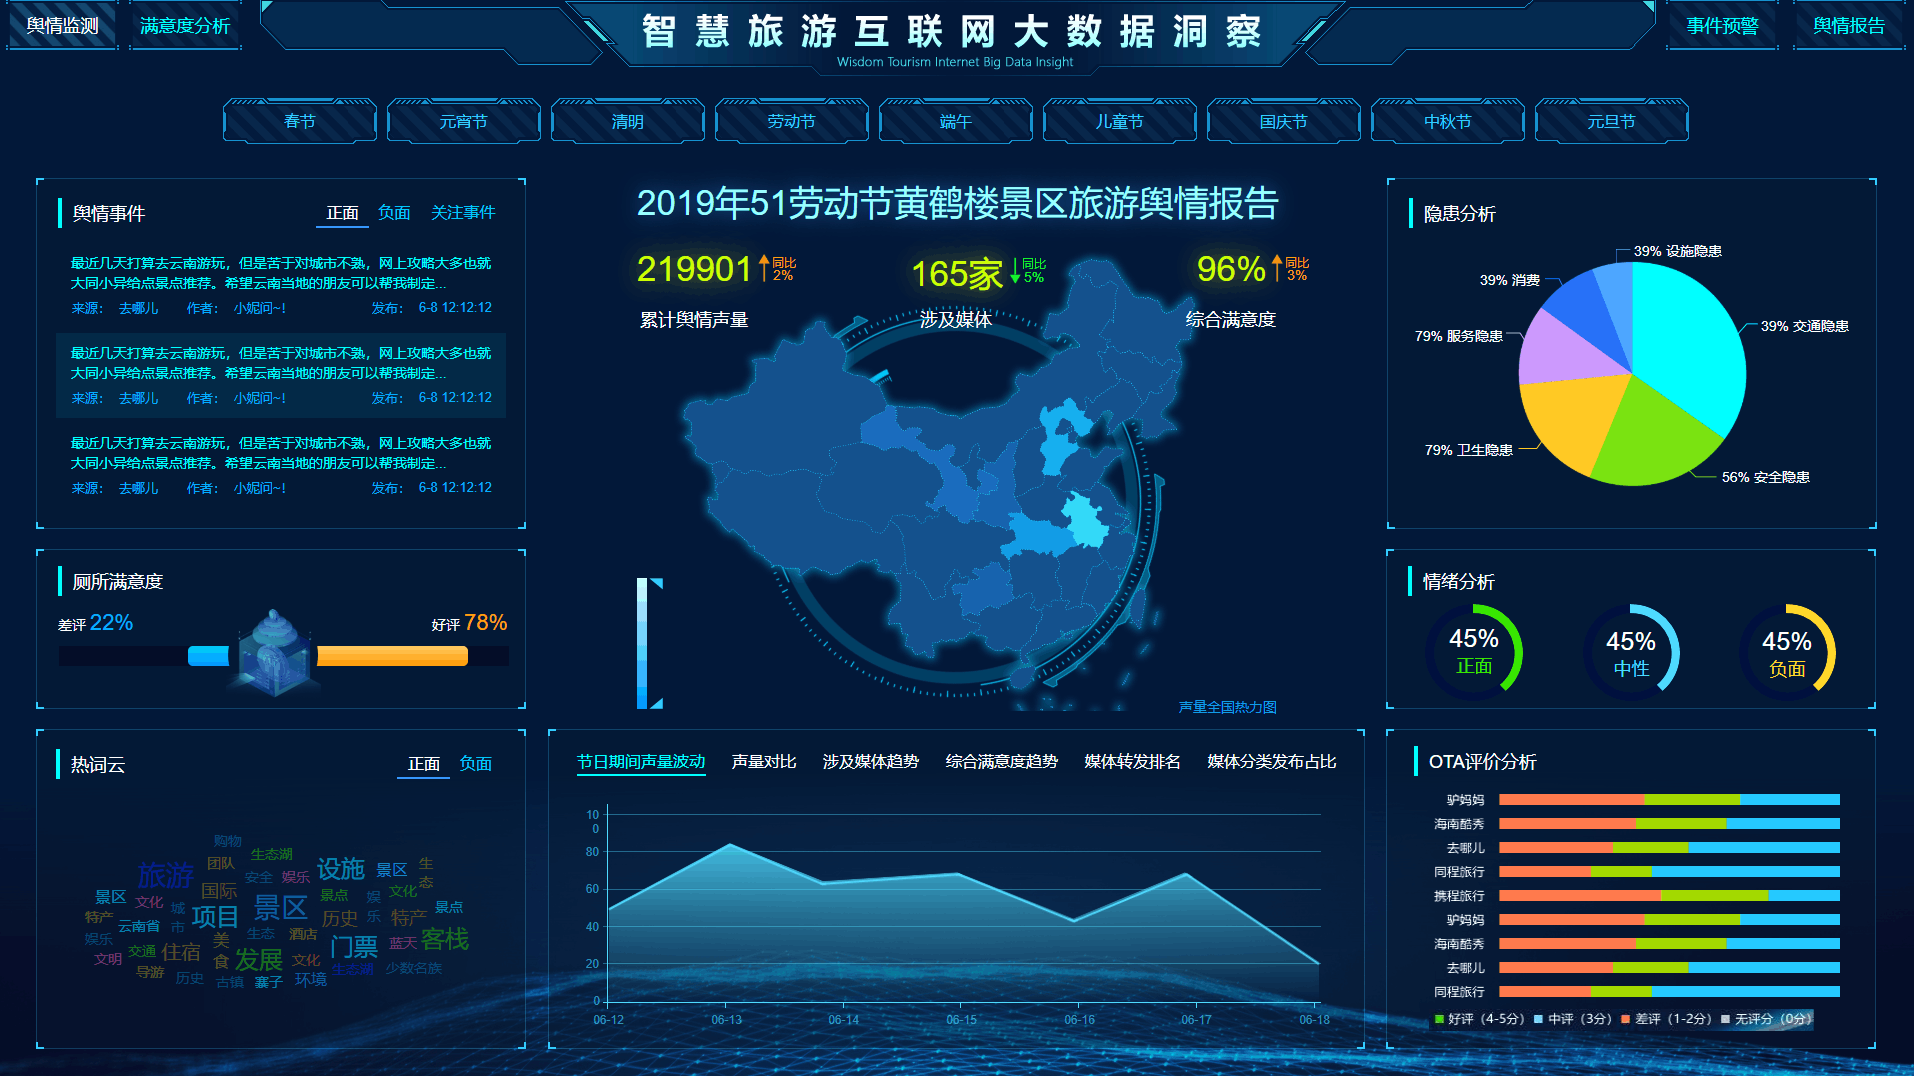Open the 声量对比 chart tab
Image resolution: width=1914 pixels, height=1076 pixels.
(x=764, y=762)
